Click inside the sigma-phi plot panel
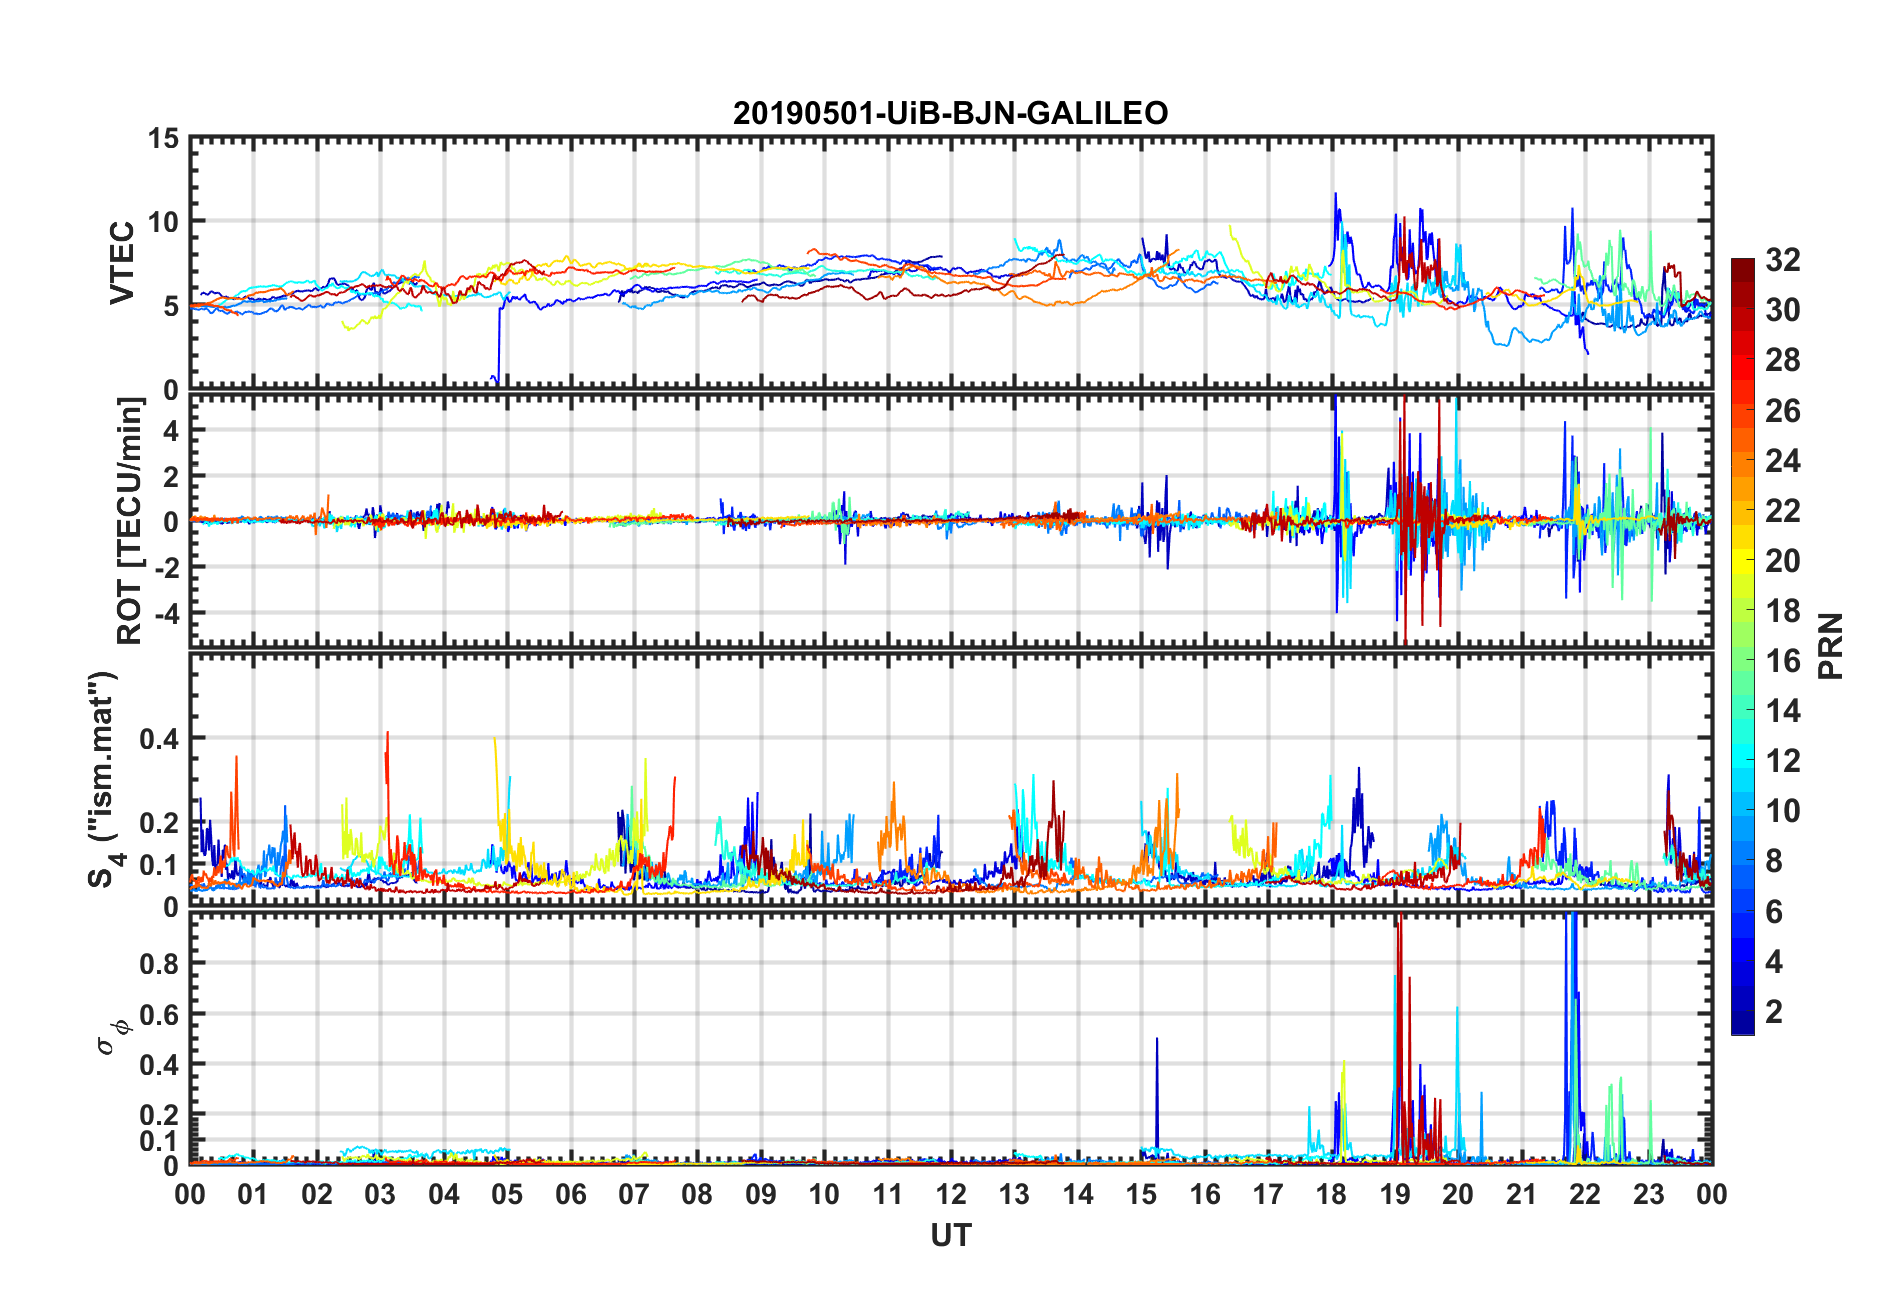1902x1292 pixels. (951, 1038)
